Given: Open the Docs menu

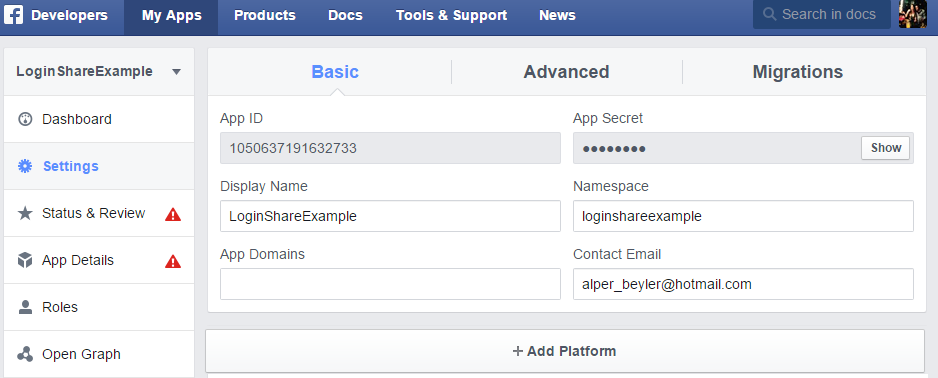Looking at the screenshot, I should [345, 16].
